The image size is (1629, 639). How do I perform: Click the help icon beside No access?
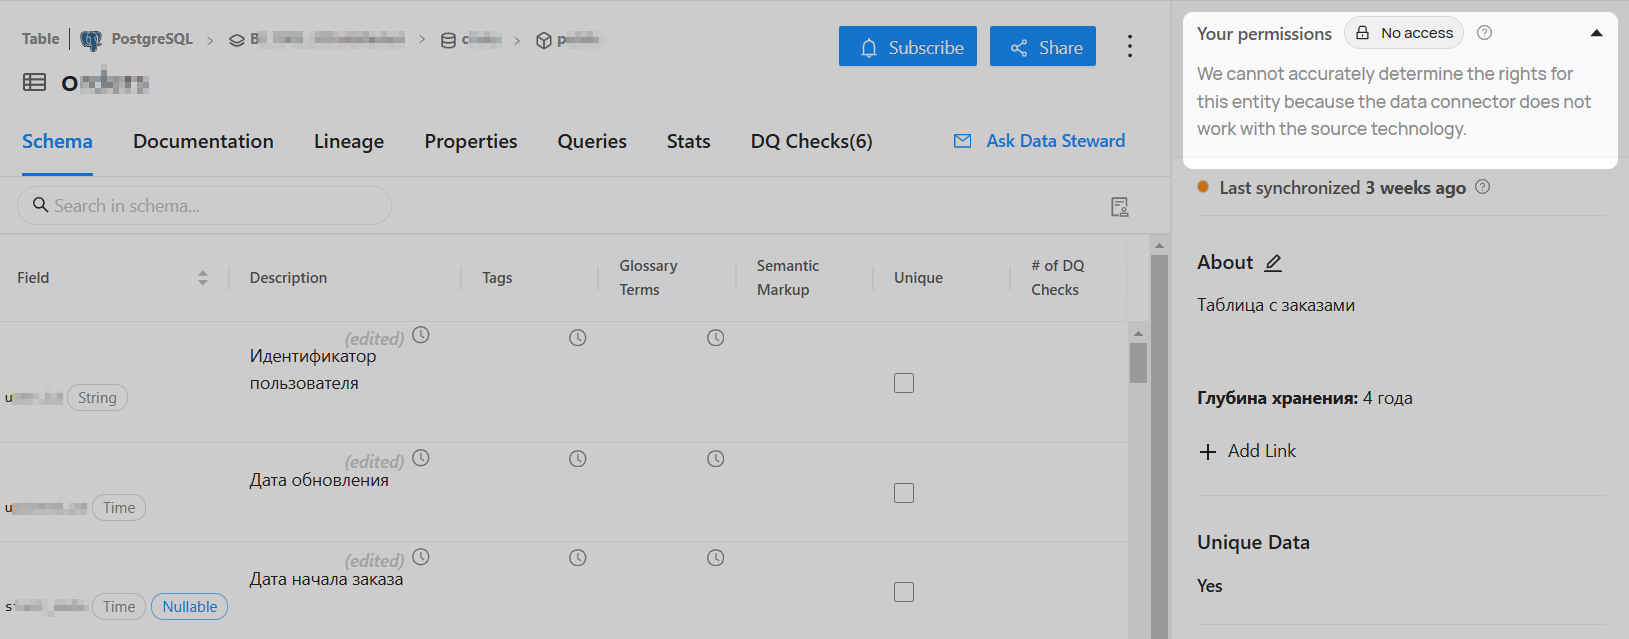click(x=1485, y=33)
